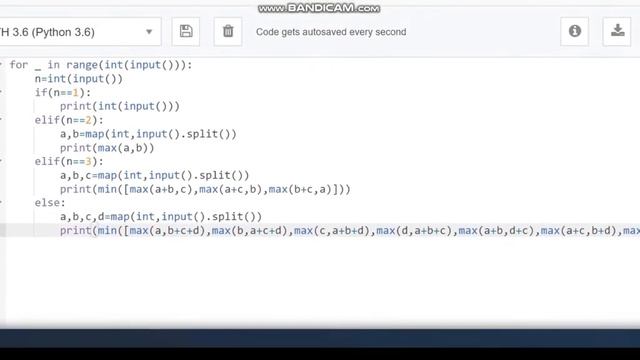Viewport: 640px width, 360px height.
Task: Click the save code floppy disk icon
Action: point(186,31)
